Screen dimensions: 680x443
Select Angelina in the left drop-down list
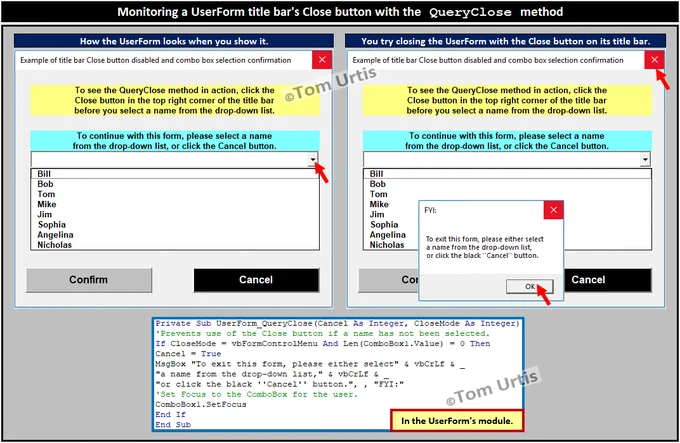point(175,235)
